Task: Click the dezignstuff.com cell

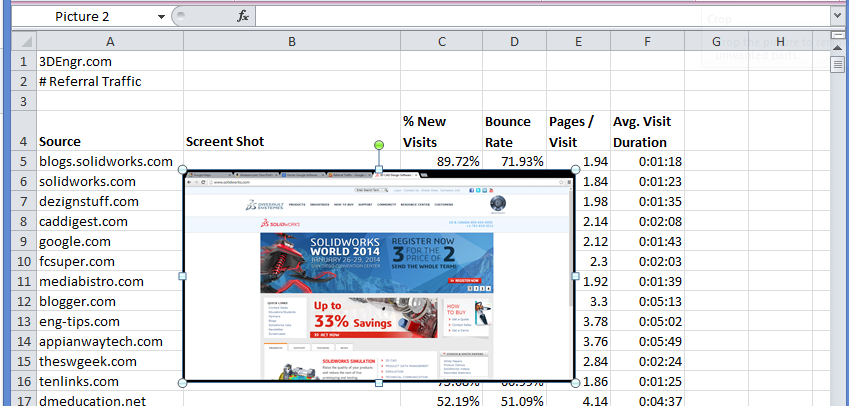Action: coord(110,201)
